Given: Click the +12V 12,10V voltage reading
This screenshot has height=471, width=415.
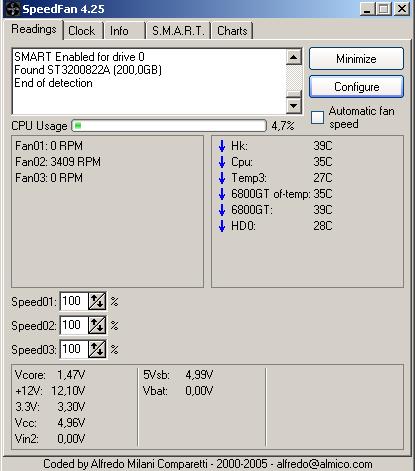Looking at the screenshot, I should (50, 391).
